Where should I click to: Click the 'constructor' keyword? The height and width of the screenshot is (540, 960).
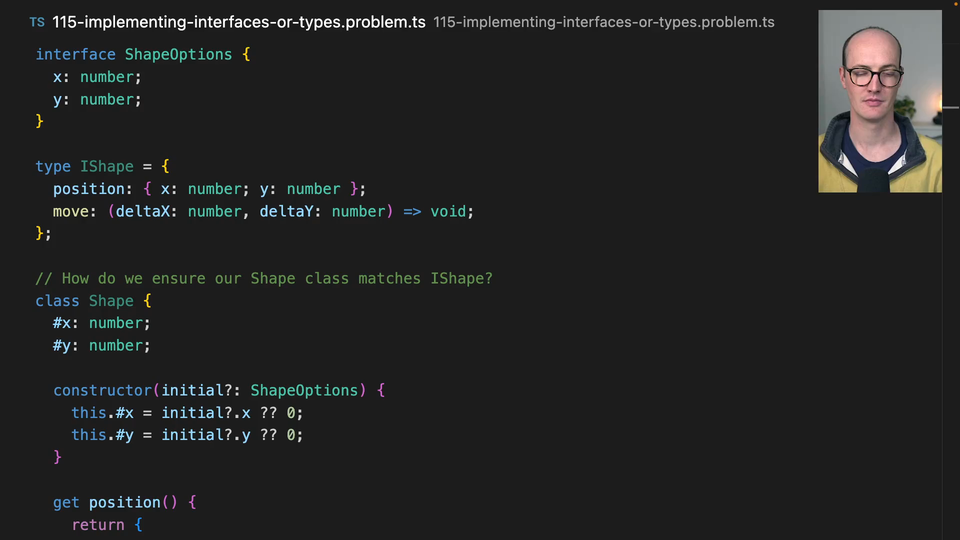[x=103, y=390]
